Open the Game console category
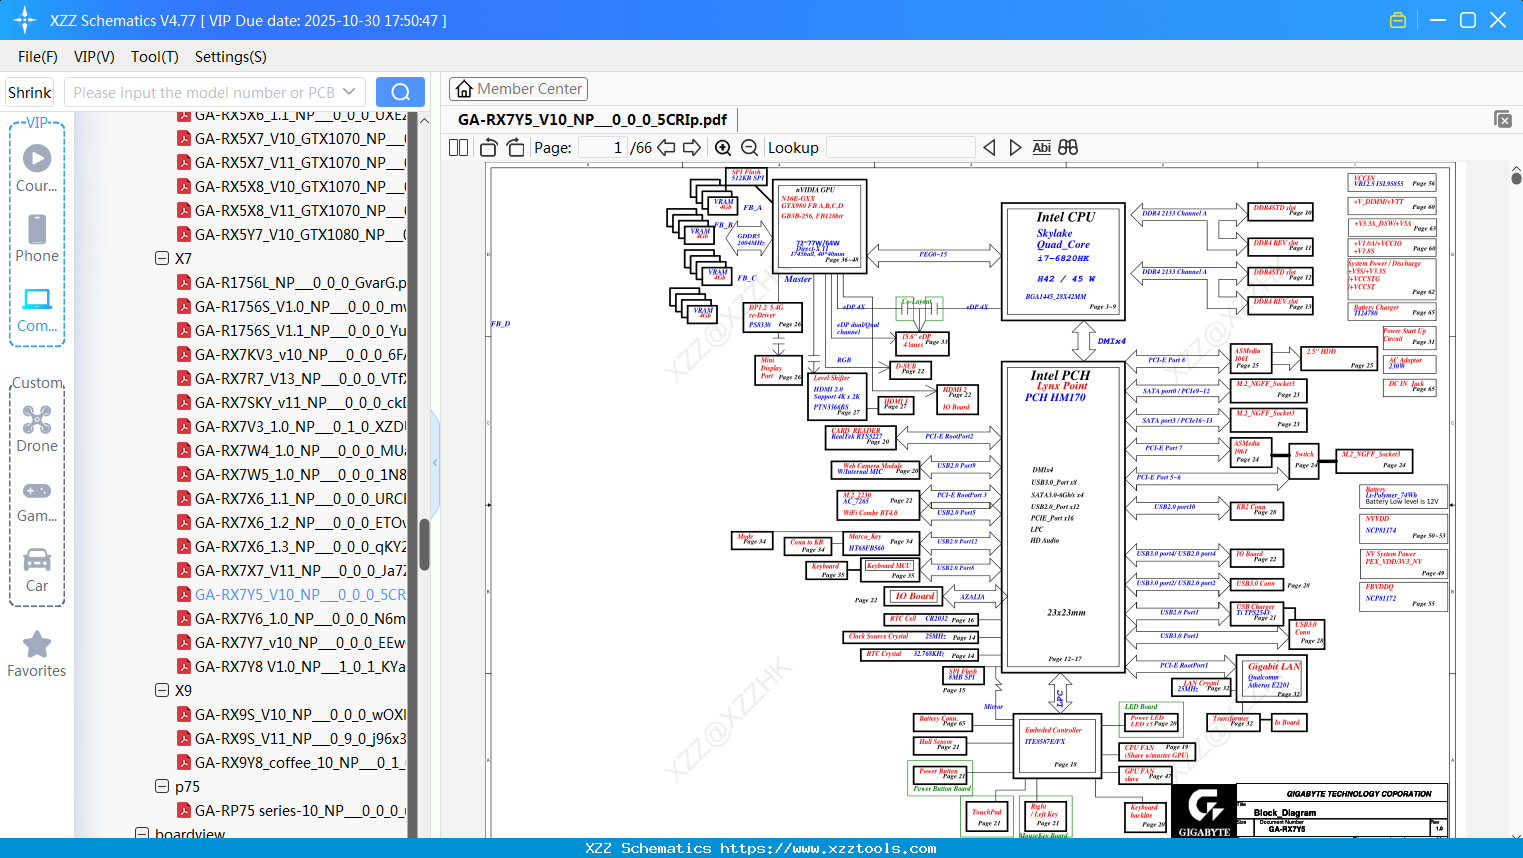The image size is (1523, 858). coord(37,500)
